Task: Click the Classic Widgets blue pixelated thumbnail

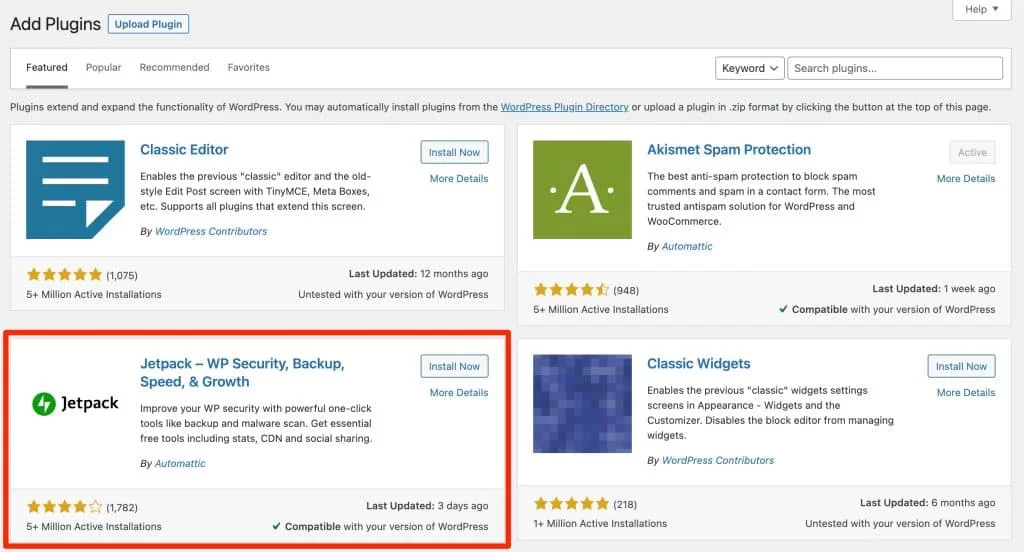Action: [x=582, y=404]
